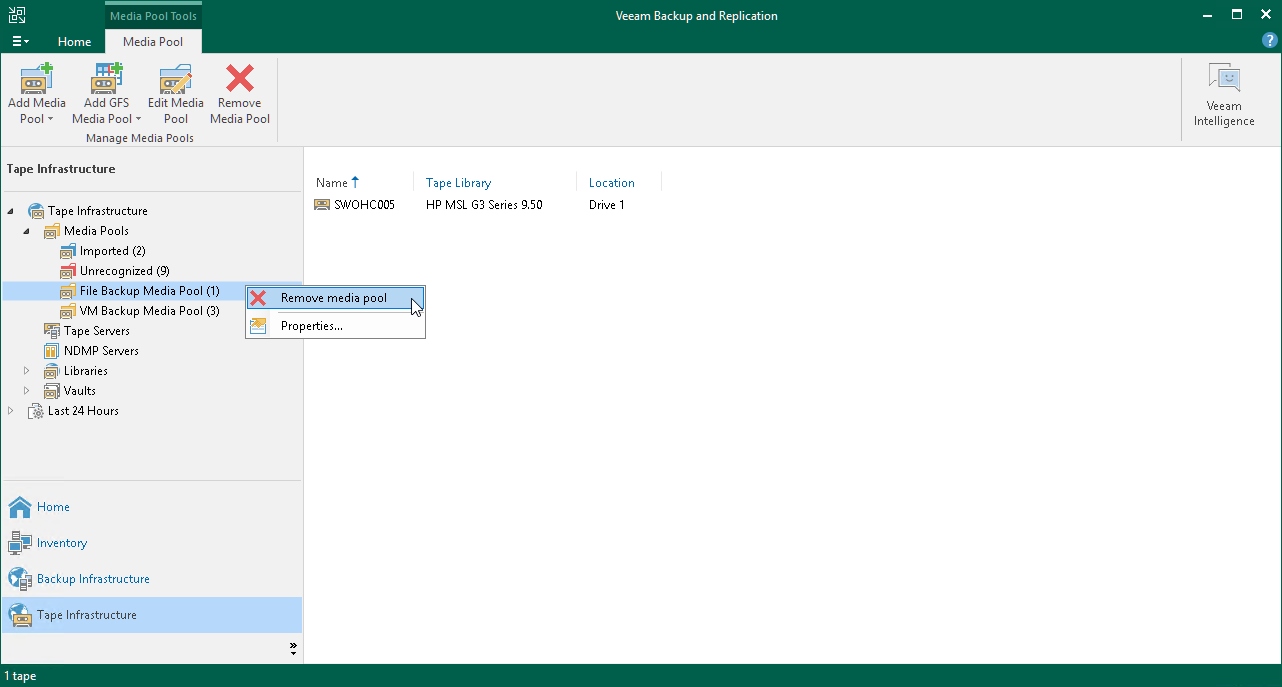Choose Remove media pool from context menu
The height and width of the screenshot is (687, 1282).
tap(336, 298)
